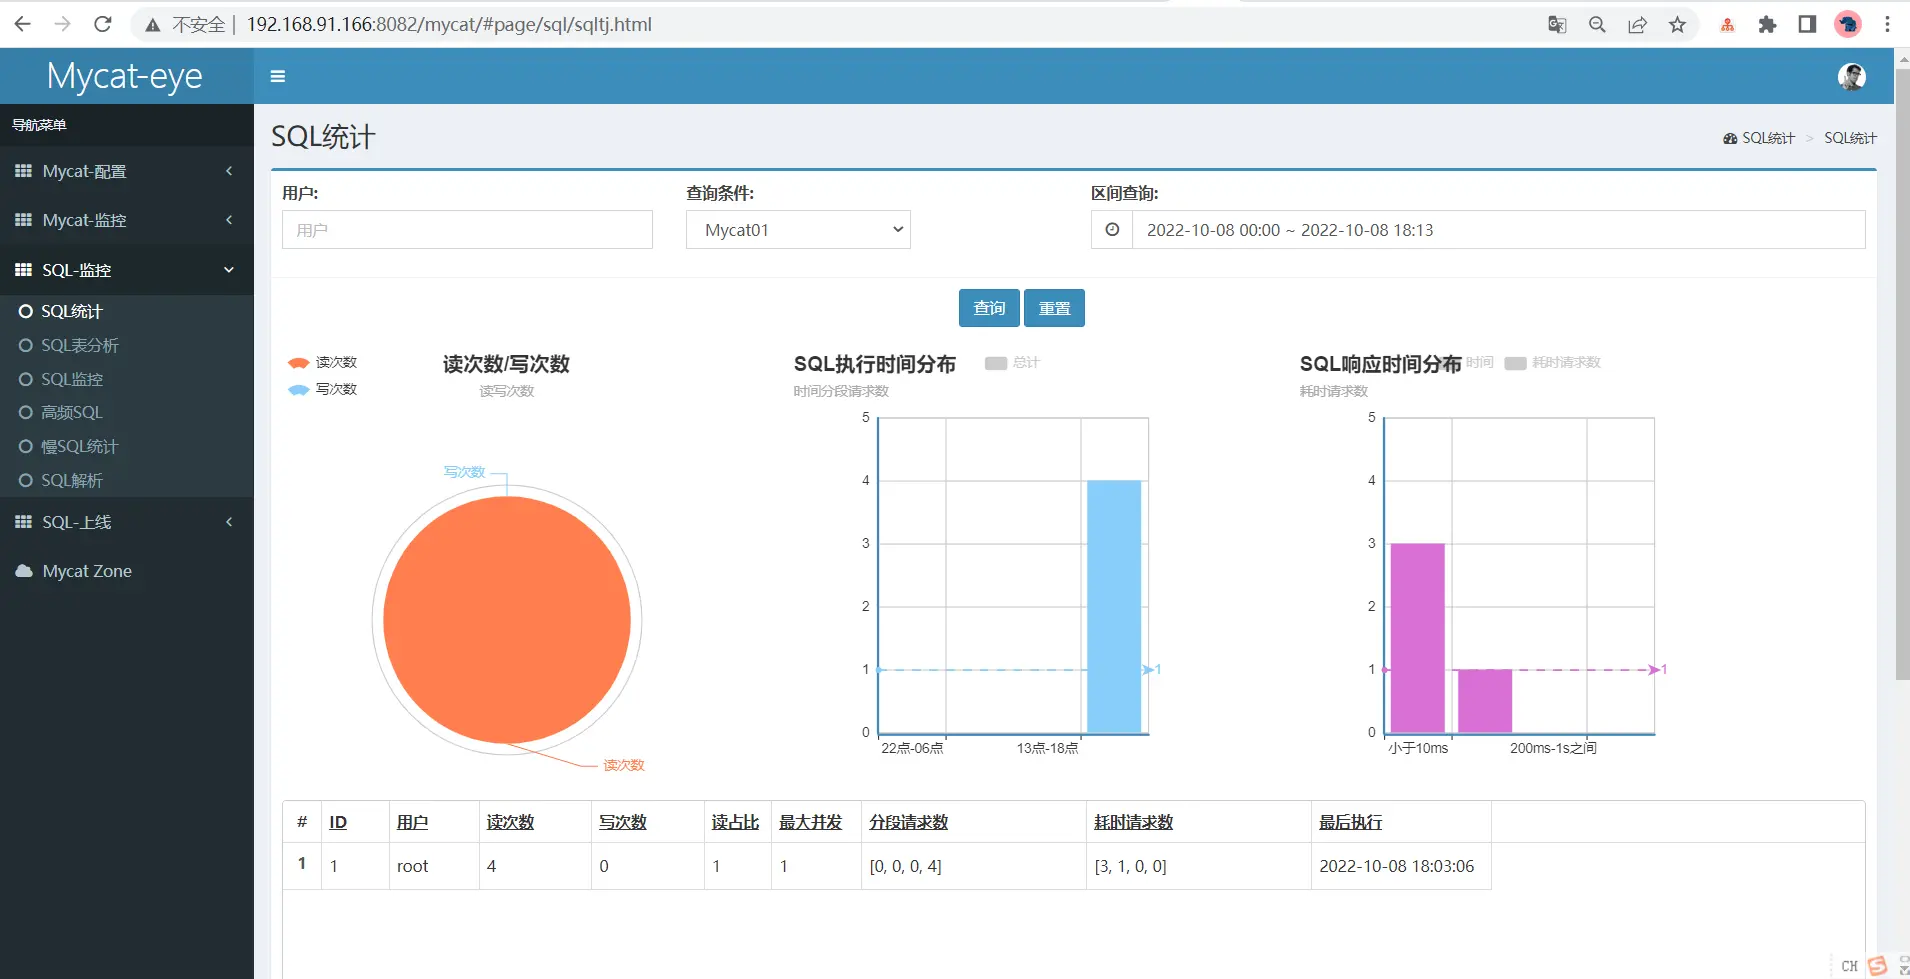Expand the Mycat-监控 menu
The image size is (1910, 979).
click(x=127, y=220)
